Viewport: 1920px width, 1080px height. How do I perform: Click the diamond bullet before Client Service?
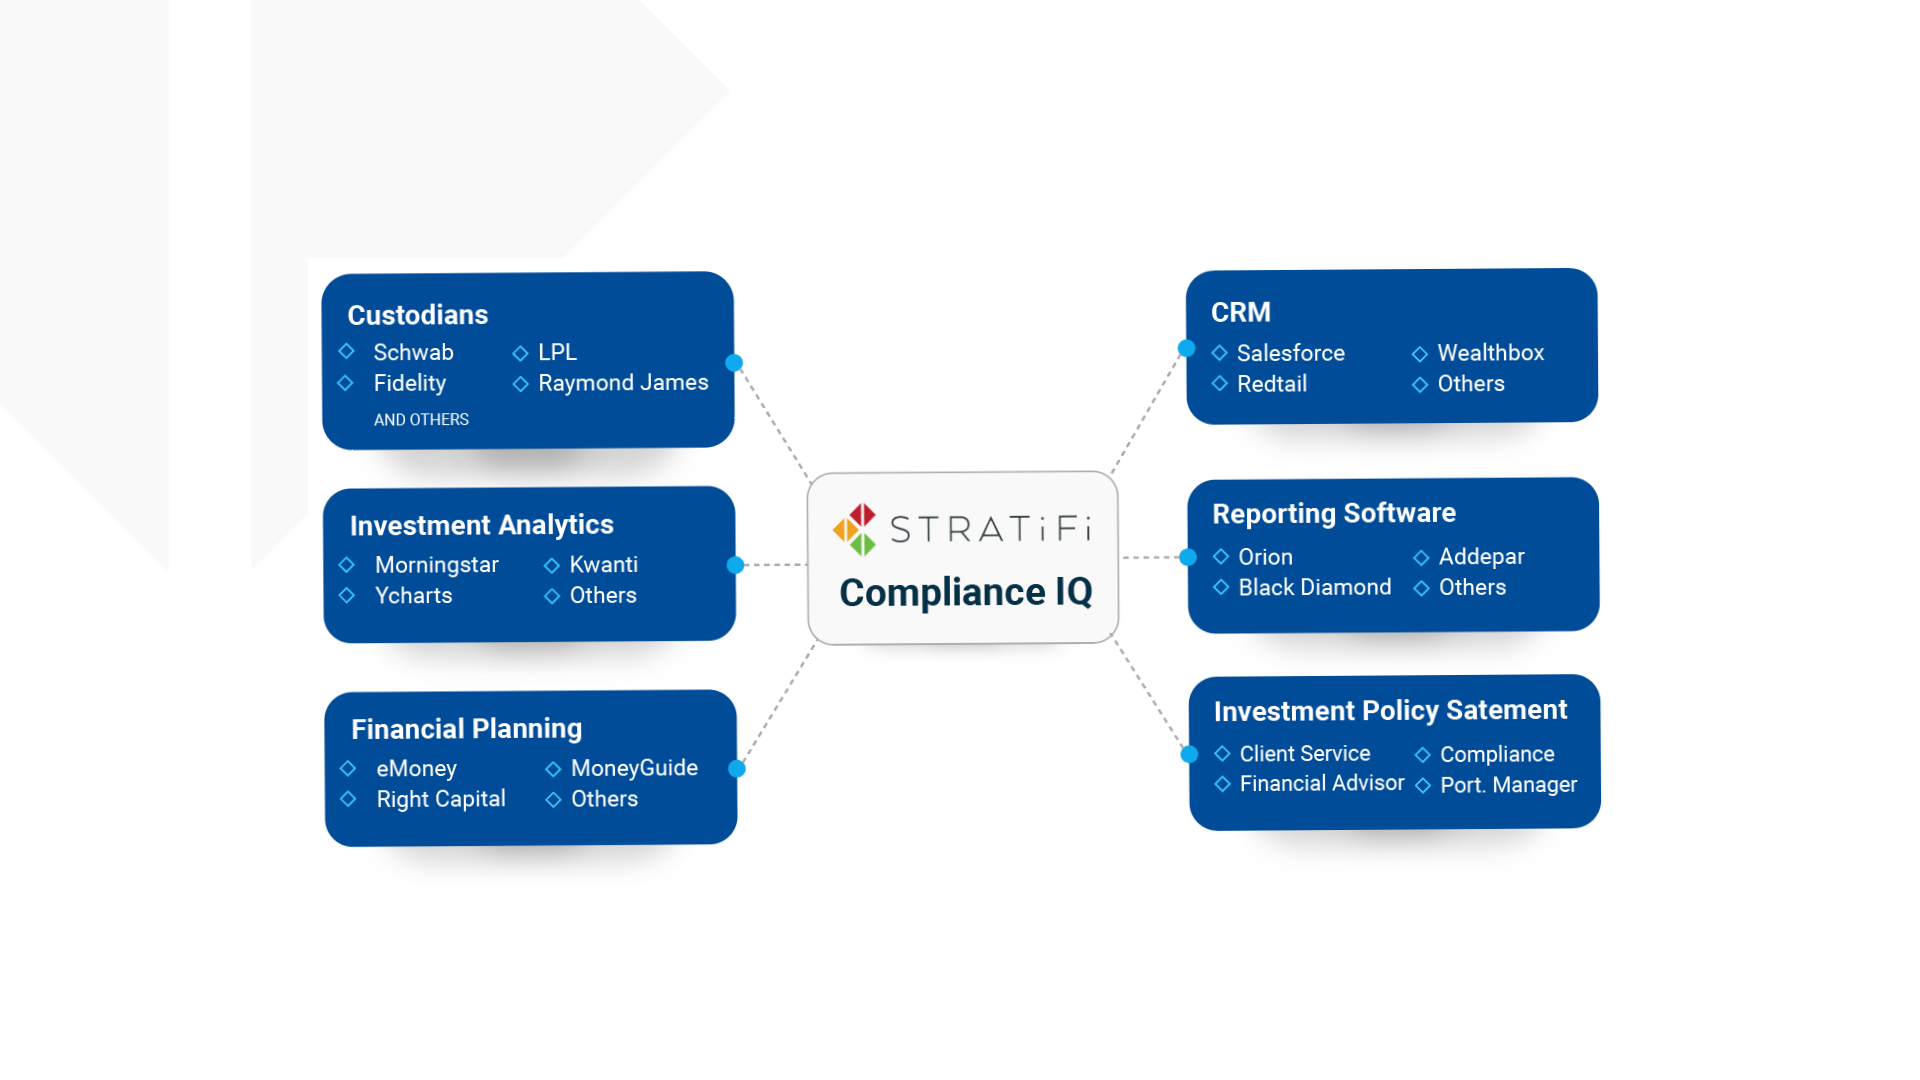point(1222,753)
